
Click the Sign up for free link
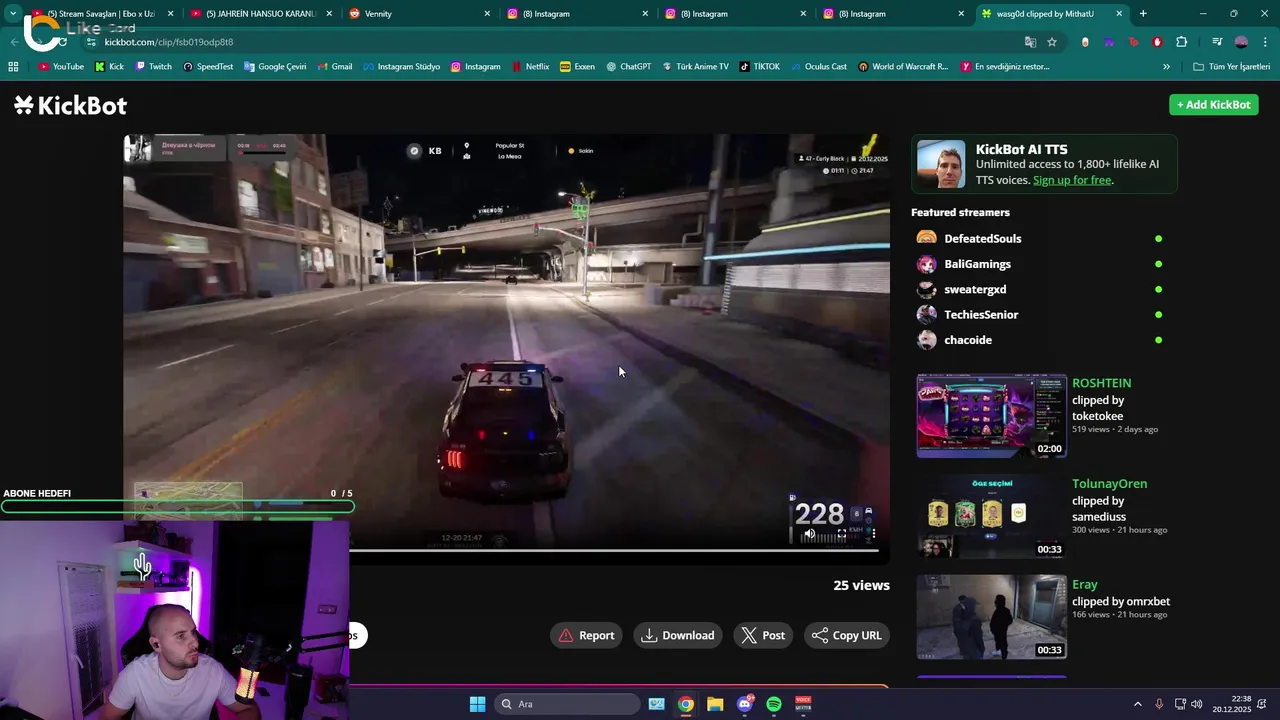(x=1072, y=180)
